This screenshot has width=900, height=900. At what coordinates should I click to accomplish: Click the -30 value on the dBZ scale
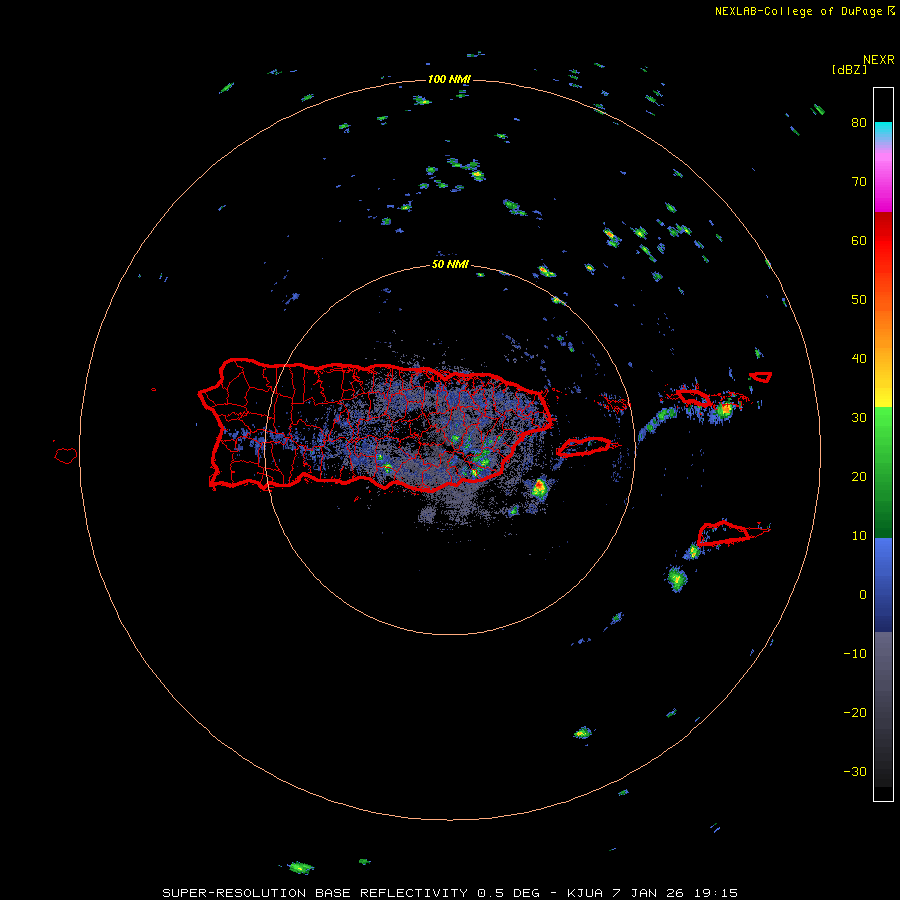pos(855,772)
